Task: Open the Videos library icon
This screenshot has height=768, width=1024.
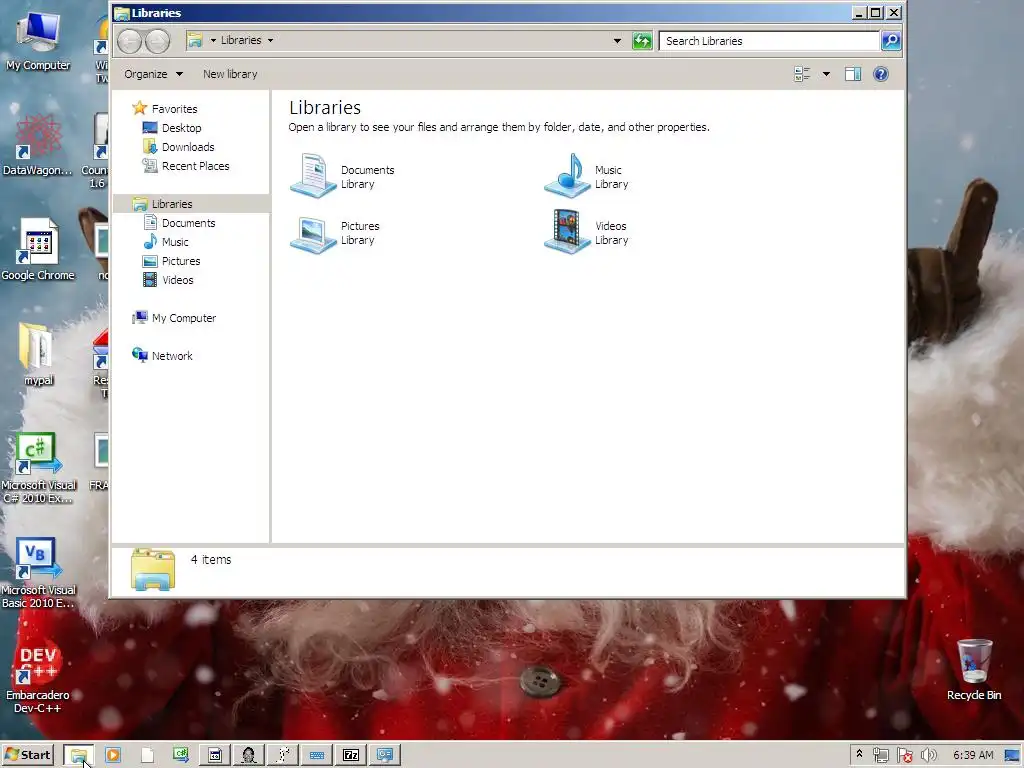Action: (x=567, y=232)
